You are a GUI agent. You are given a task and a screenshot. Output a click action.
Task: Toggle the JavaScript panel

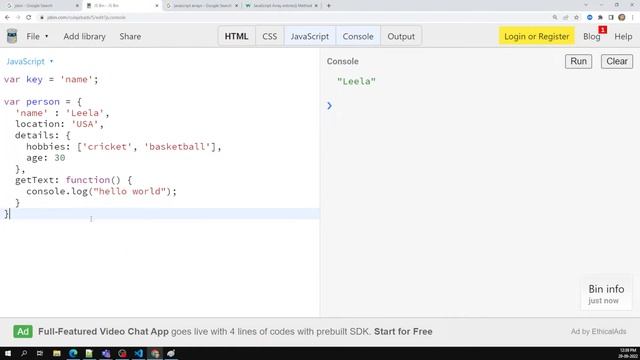310,36
